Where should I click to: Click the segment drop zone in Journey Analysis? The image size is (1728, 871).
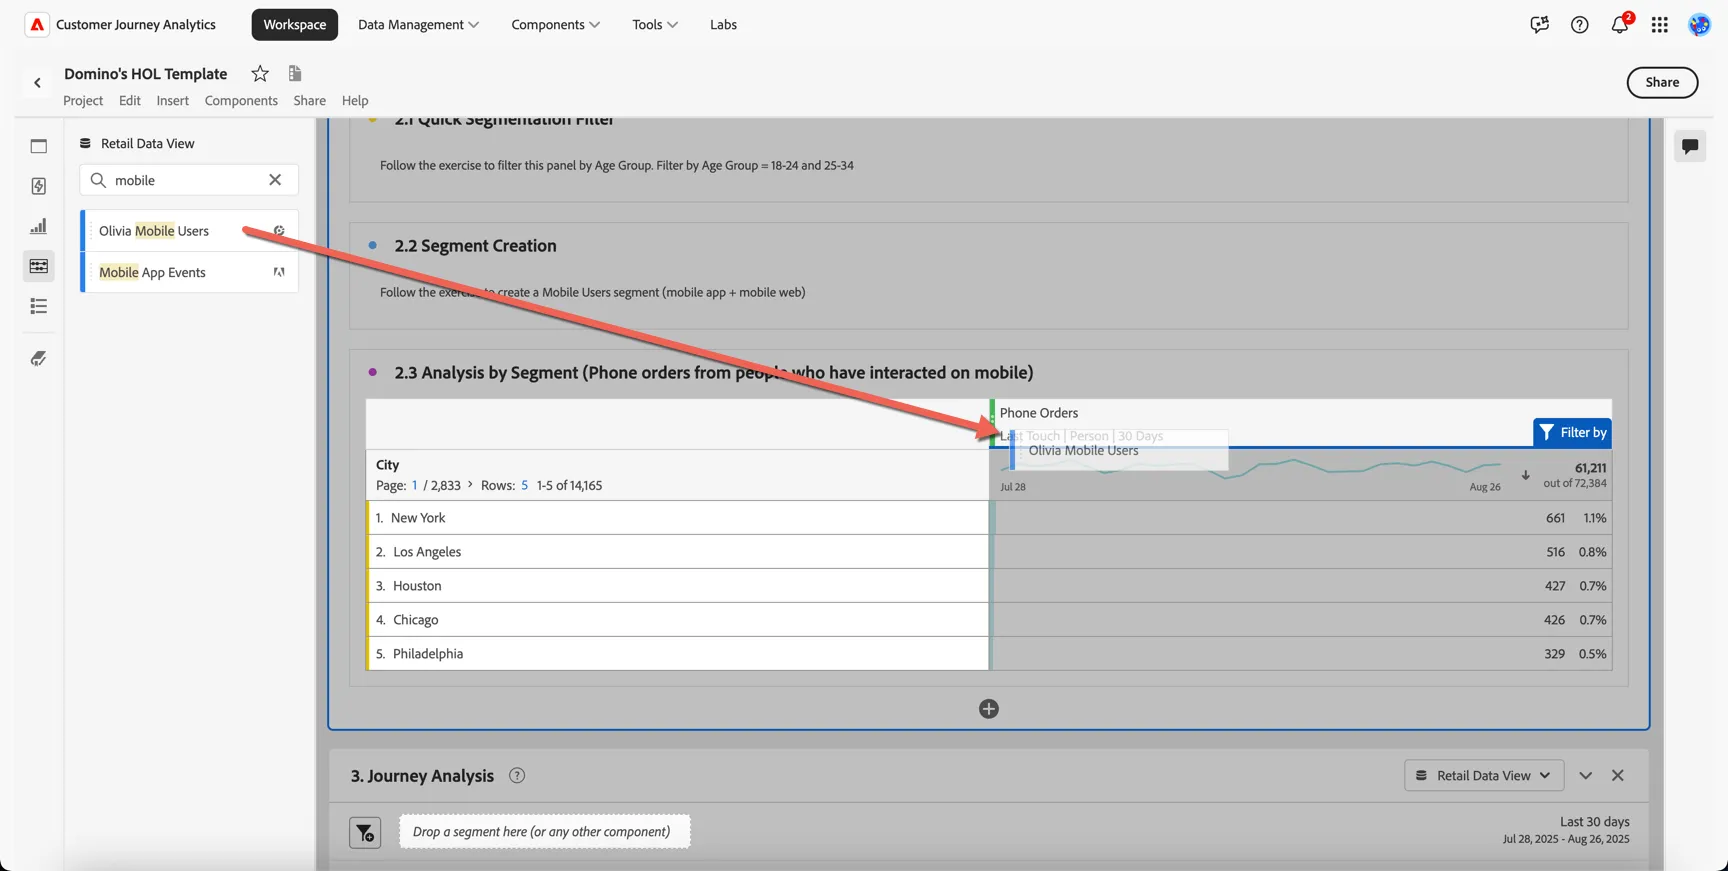(544, 832)
